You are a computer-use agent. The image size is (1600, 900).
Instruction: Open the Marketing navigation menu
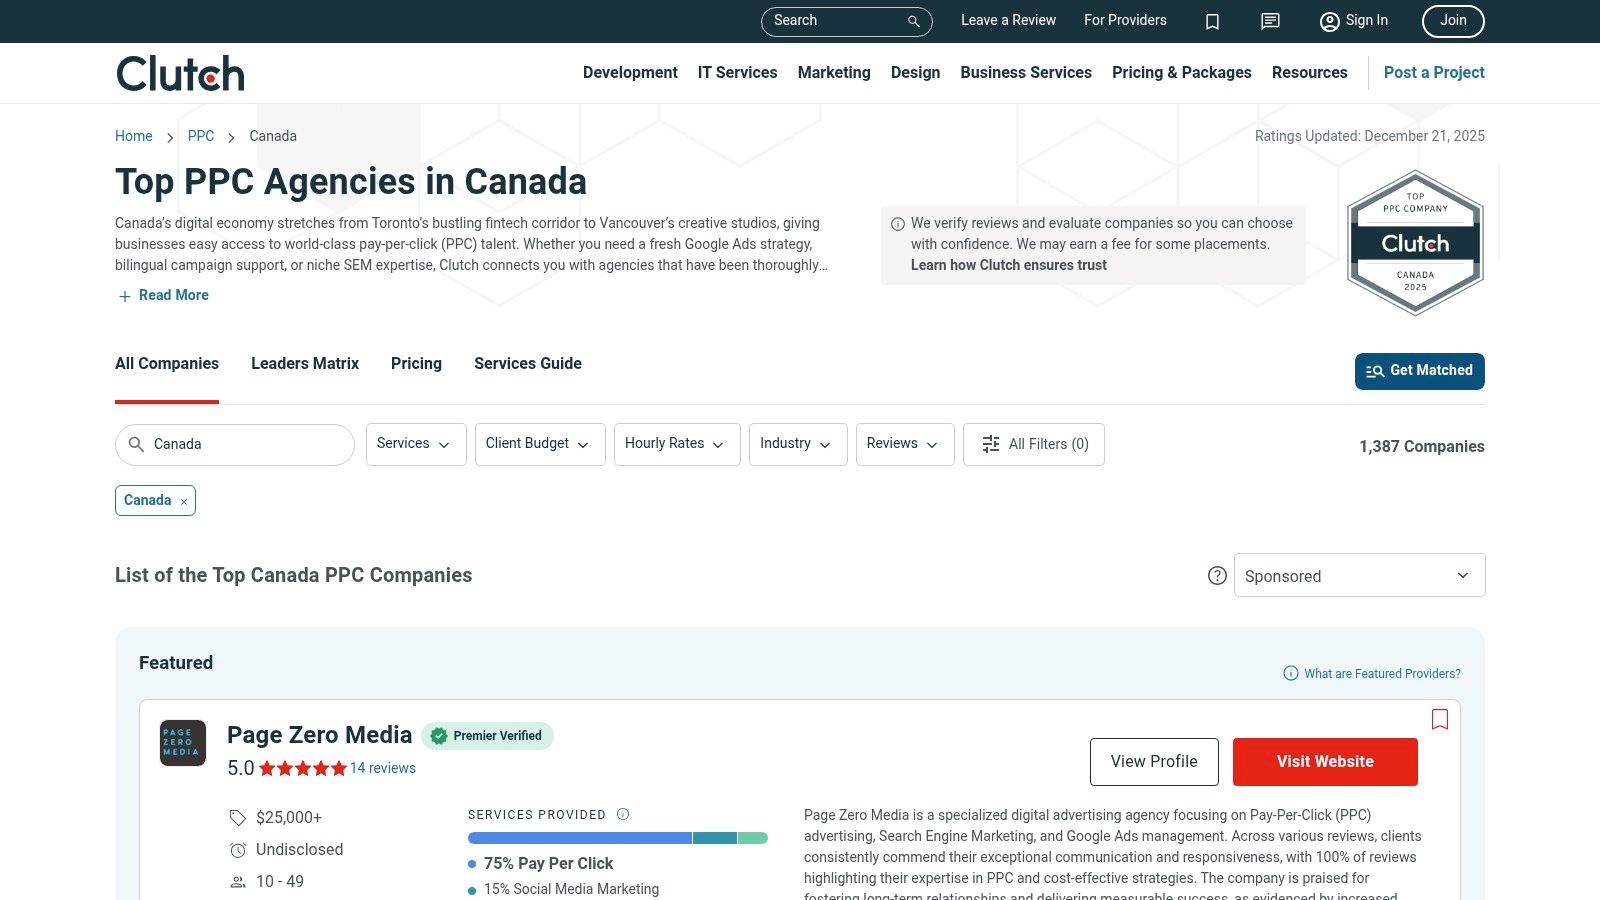tap(833, 72)
